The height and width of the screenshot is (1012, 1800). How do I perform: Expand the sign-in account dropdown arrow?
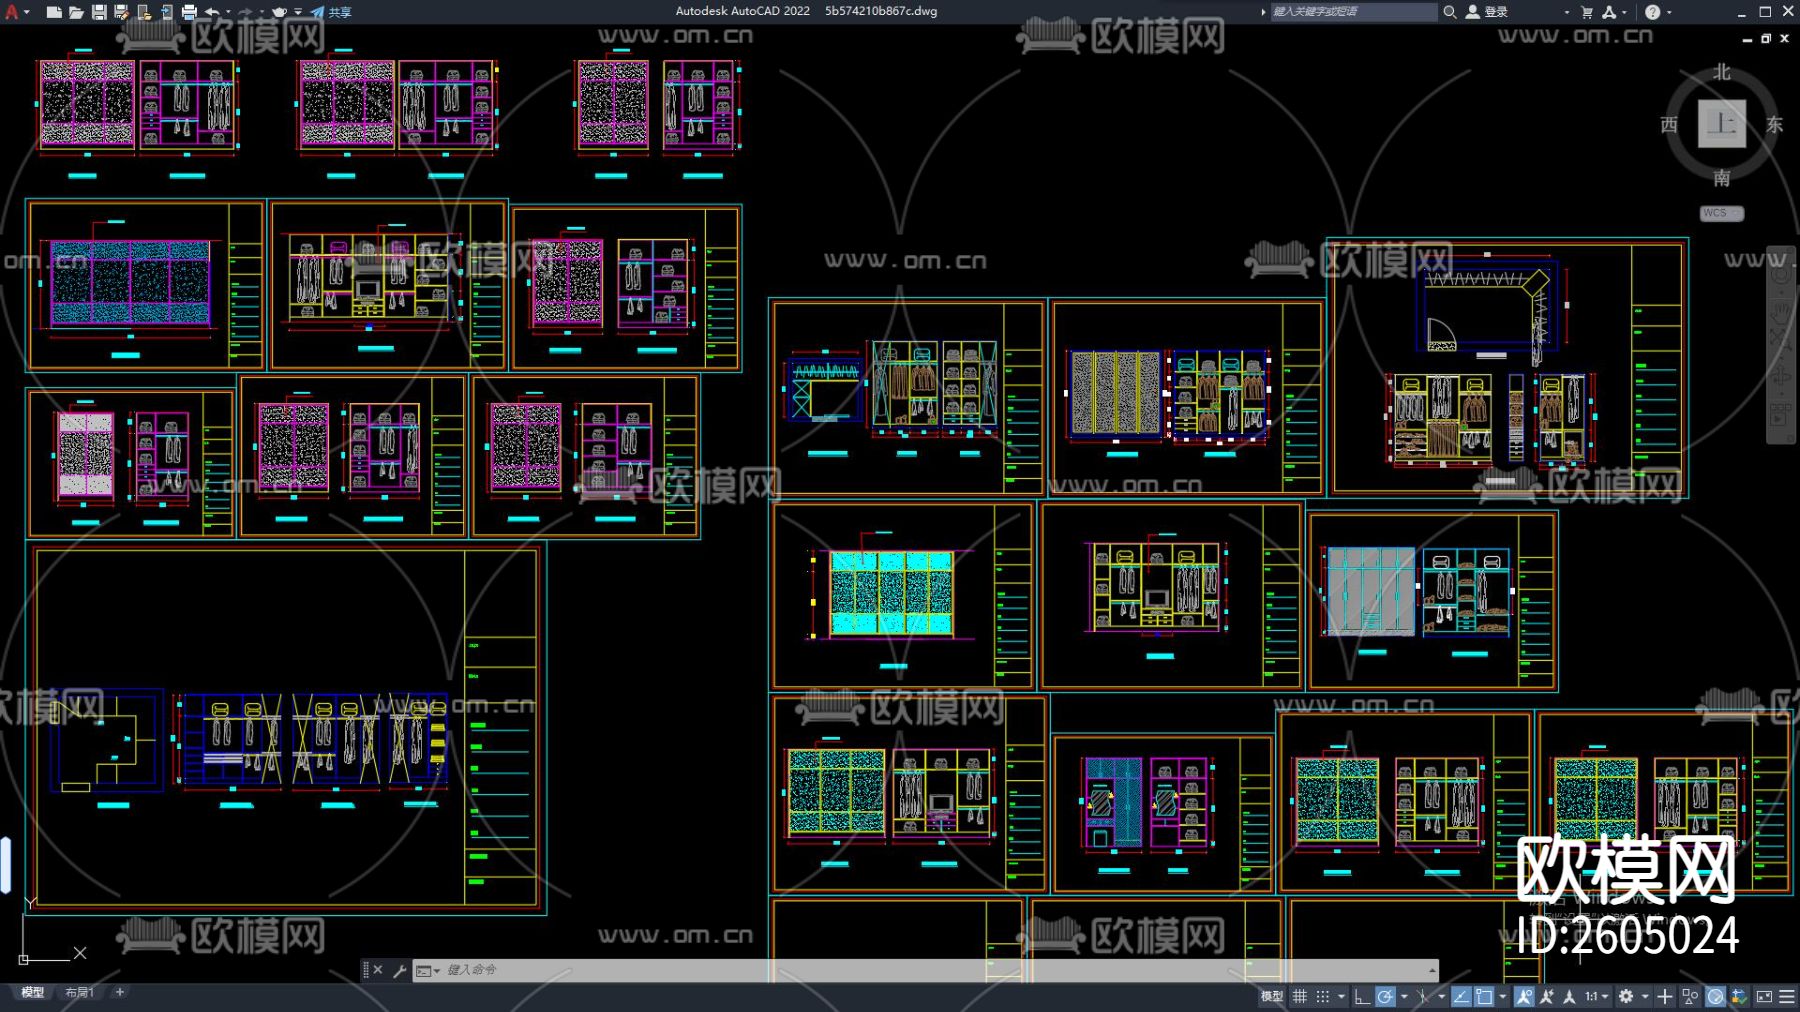click(x=1566, y=12)
